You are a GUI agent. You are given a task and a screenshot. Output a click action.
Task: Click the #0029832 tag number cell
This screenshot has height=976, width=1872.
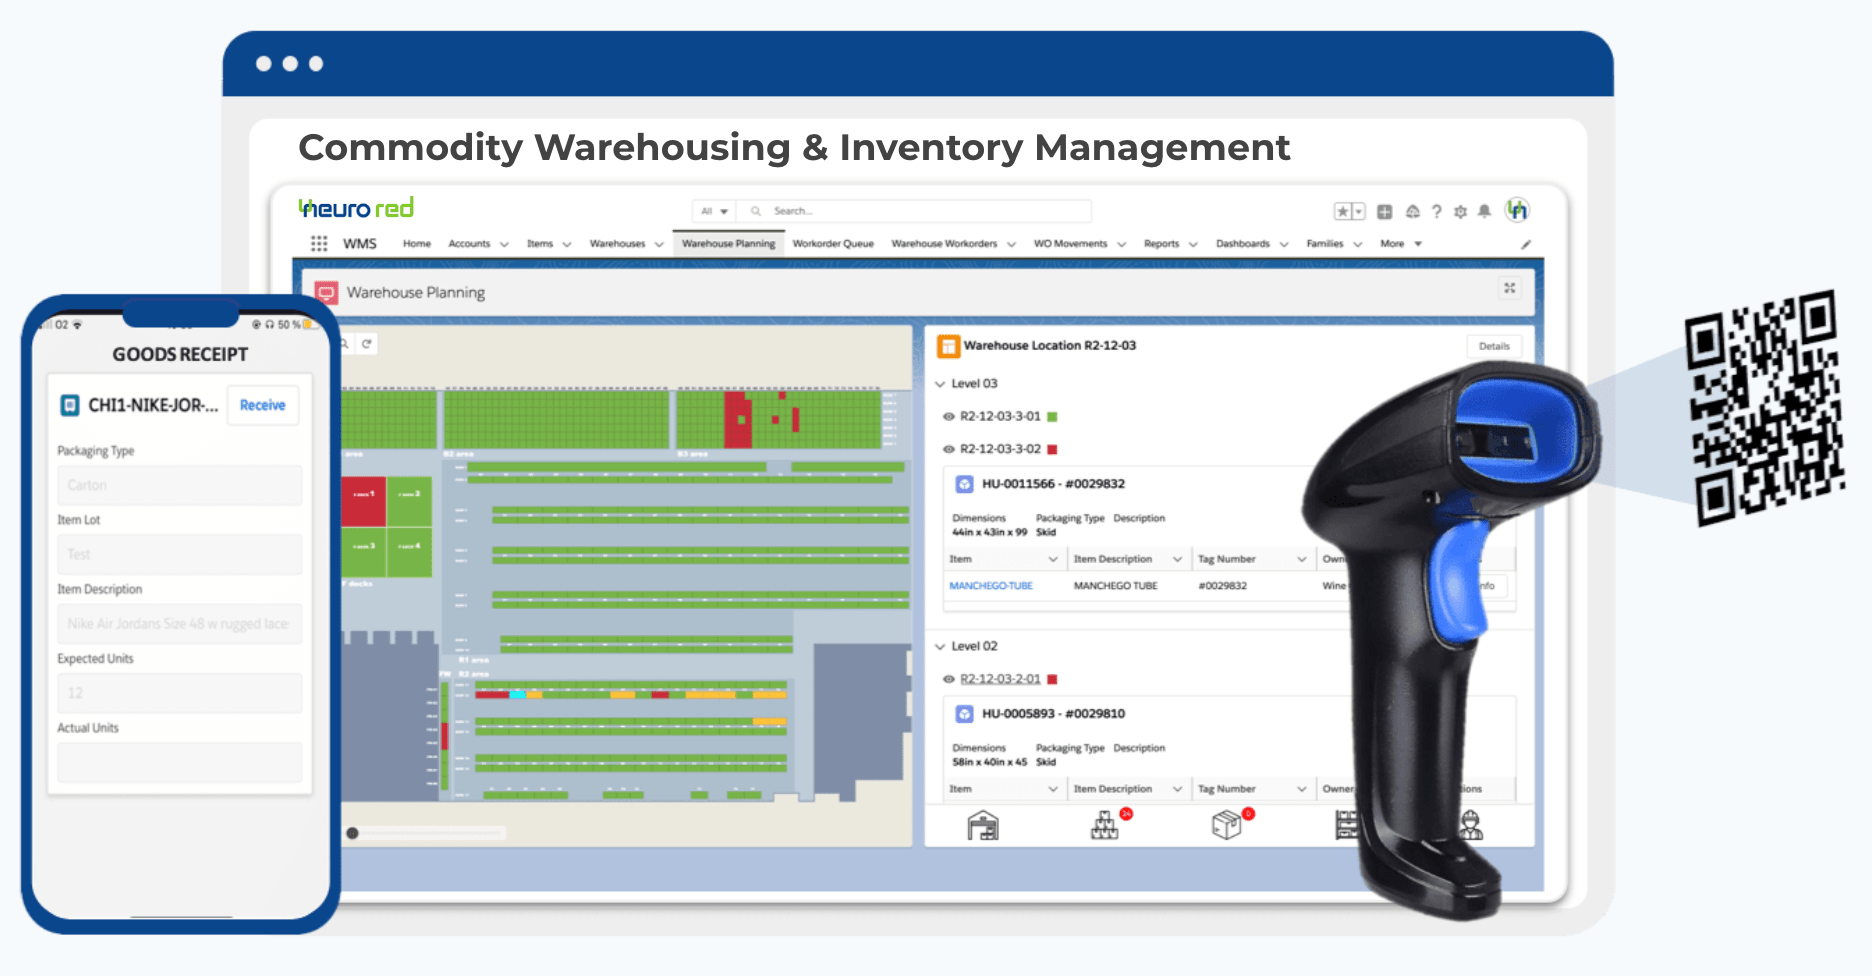(1222, 586)
